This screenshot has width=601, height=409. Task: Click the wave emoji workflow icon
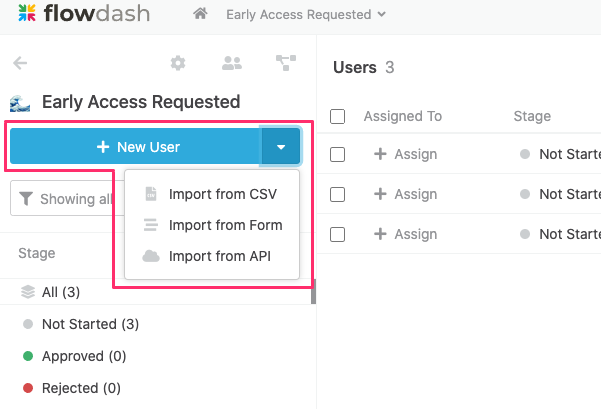coord(20,103)
